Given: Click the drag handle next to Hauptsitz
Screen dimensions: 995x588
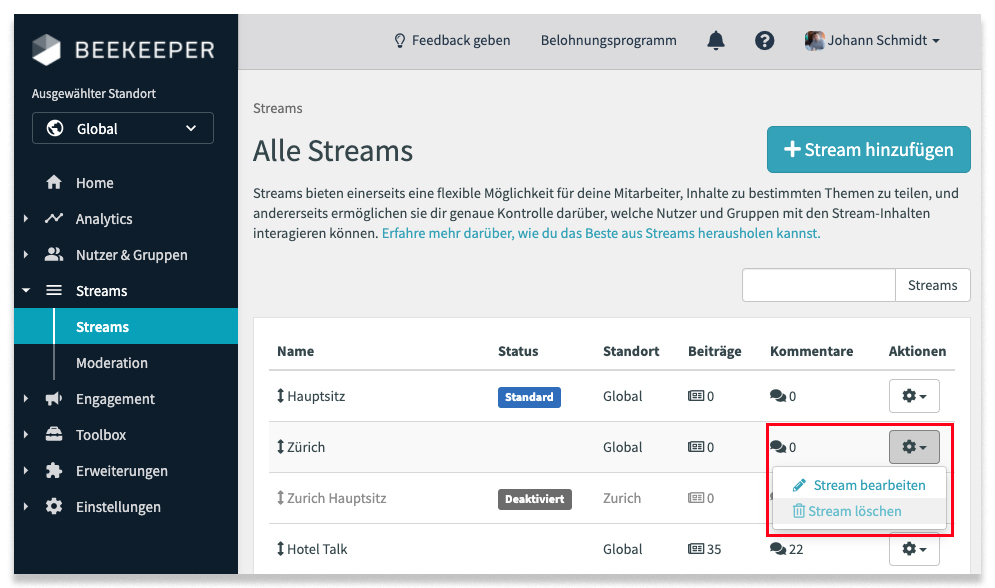Looking at the screenshot, I should [281, 397].
